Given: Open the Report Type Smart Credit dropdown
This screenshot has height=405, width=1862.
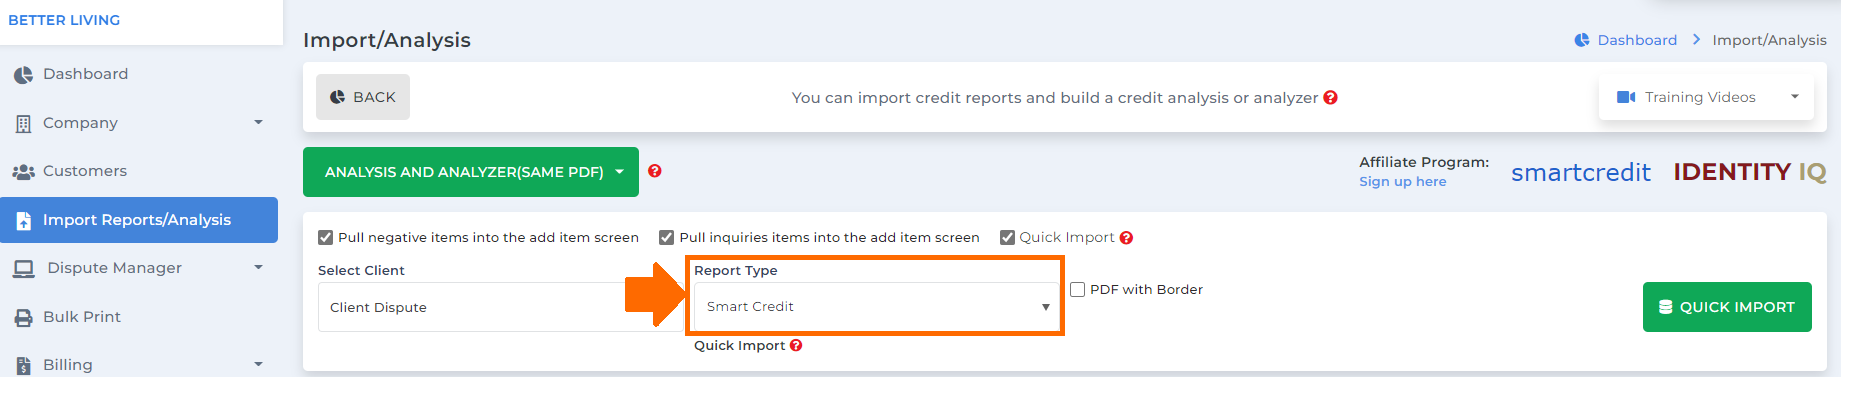Looking at the screenshot, I should (877, 307).
